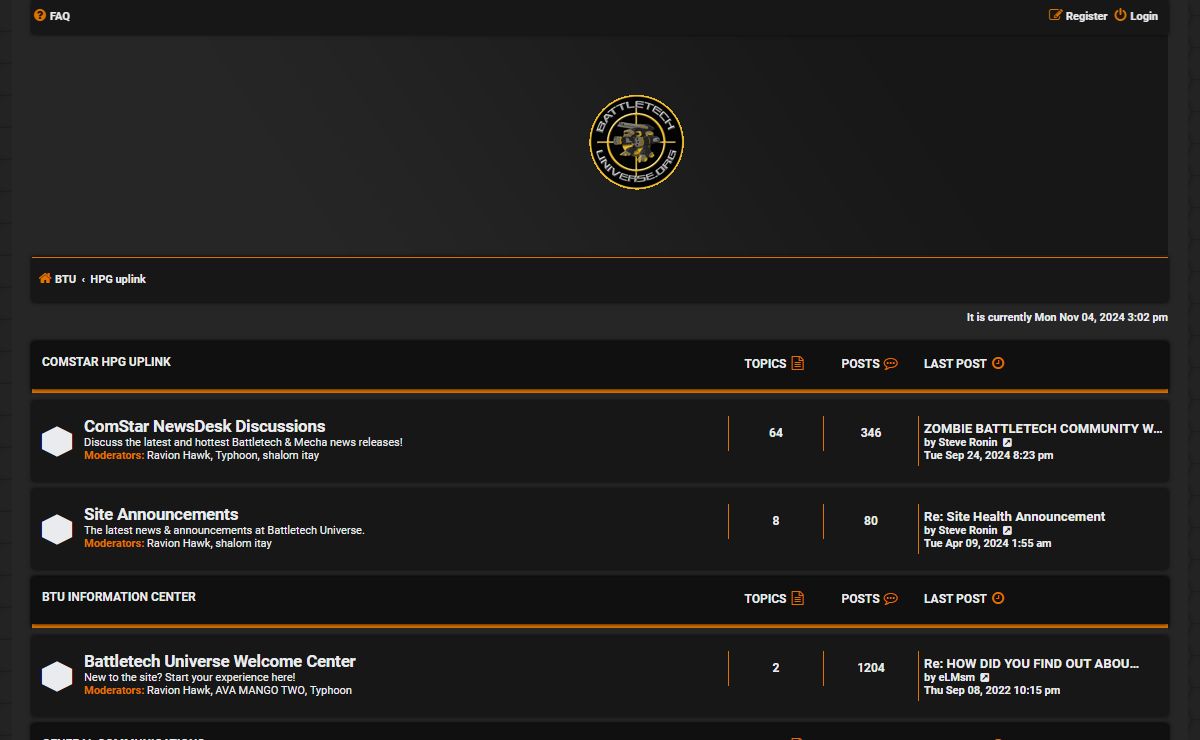The height and width of the screenshot is (740, 1200).
Task: Open moderator shalom itay under Site Announcements
Action: [243, 543]
